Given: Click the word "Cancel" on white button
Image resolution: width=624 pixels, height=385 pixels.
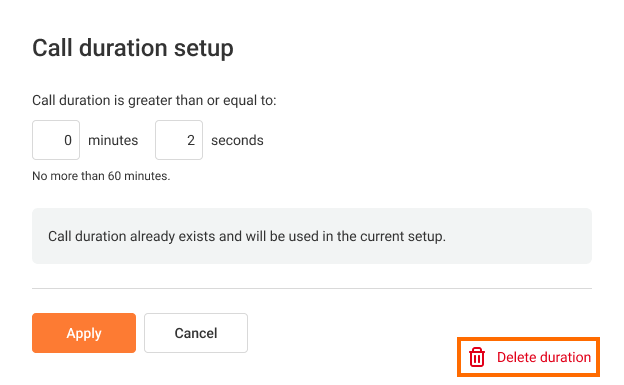Looking at the screenshot, I should coord(196,333).
